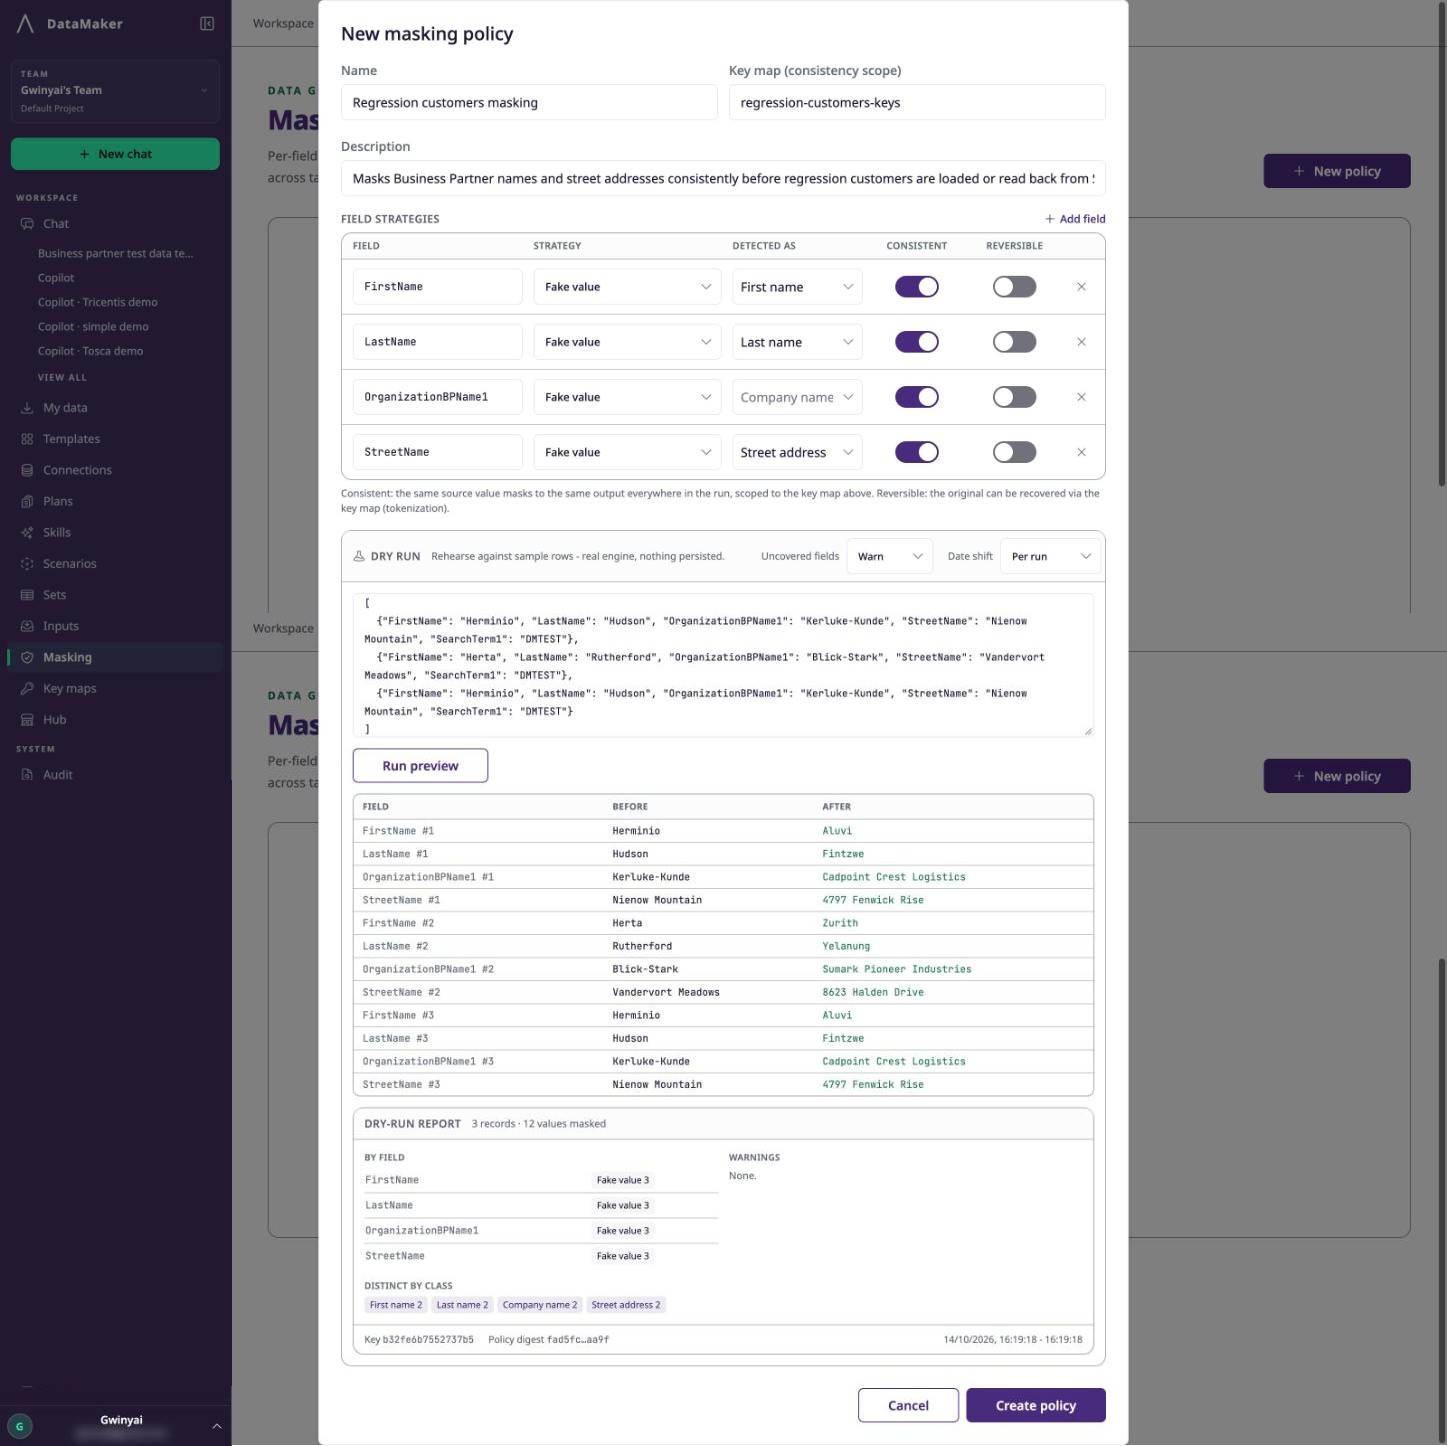Image resolution: width=1447 pixels, height=1446 pixels.
Task: Open the FirstName strategy dropdown
Action: [x=627, y=287]
